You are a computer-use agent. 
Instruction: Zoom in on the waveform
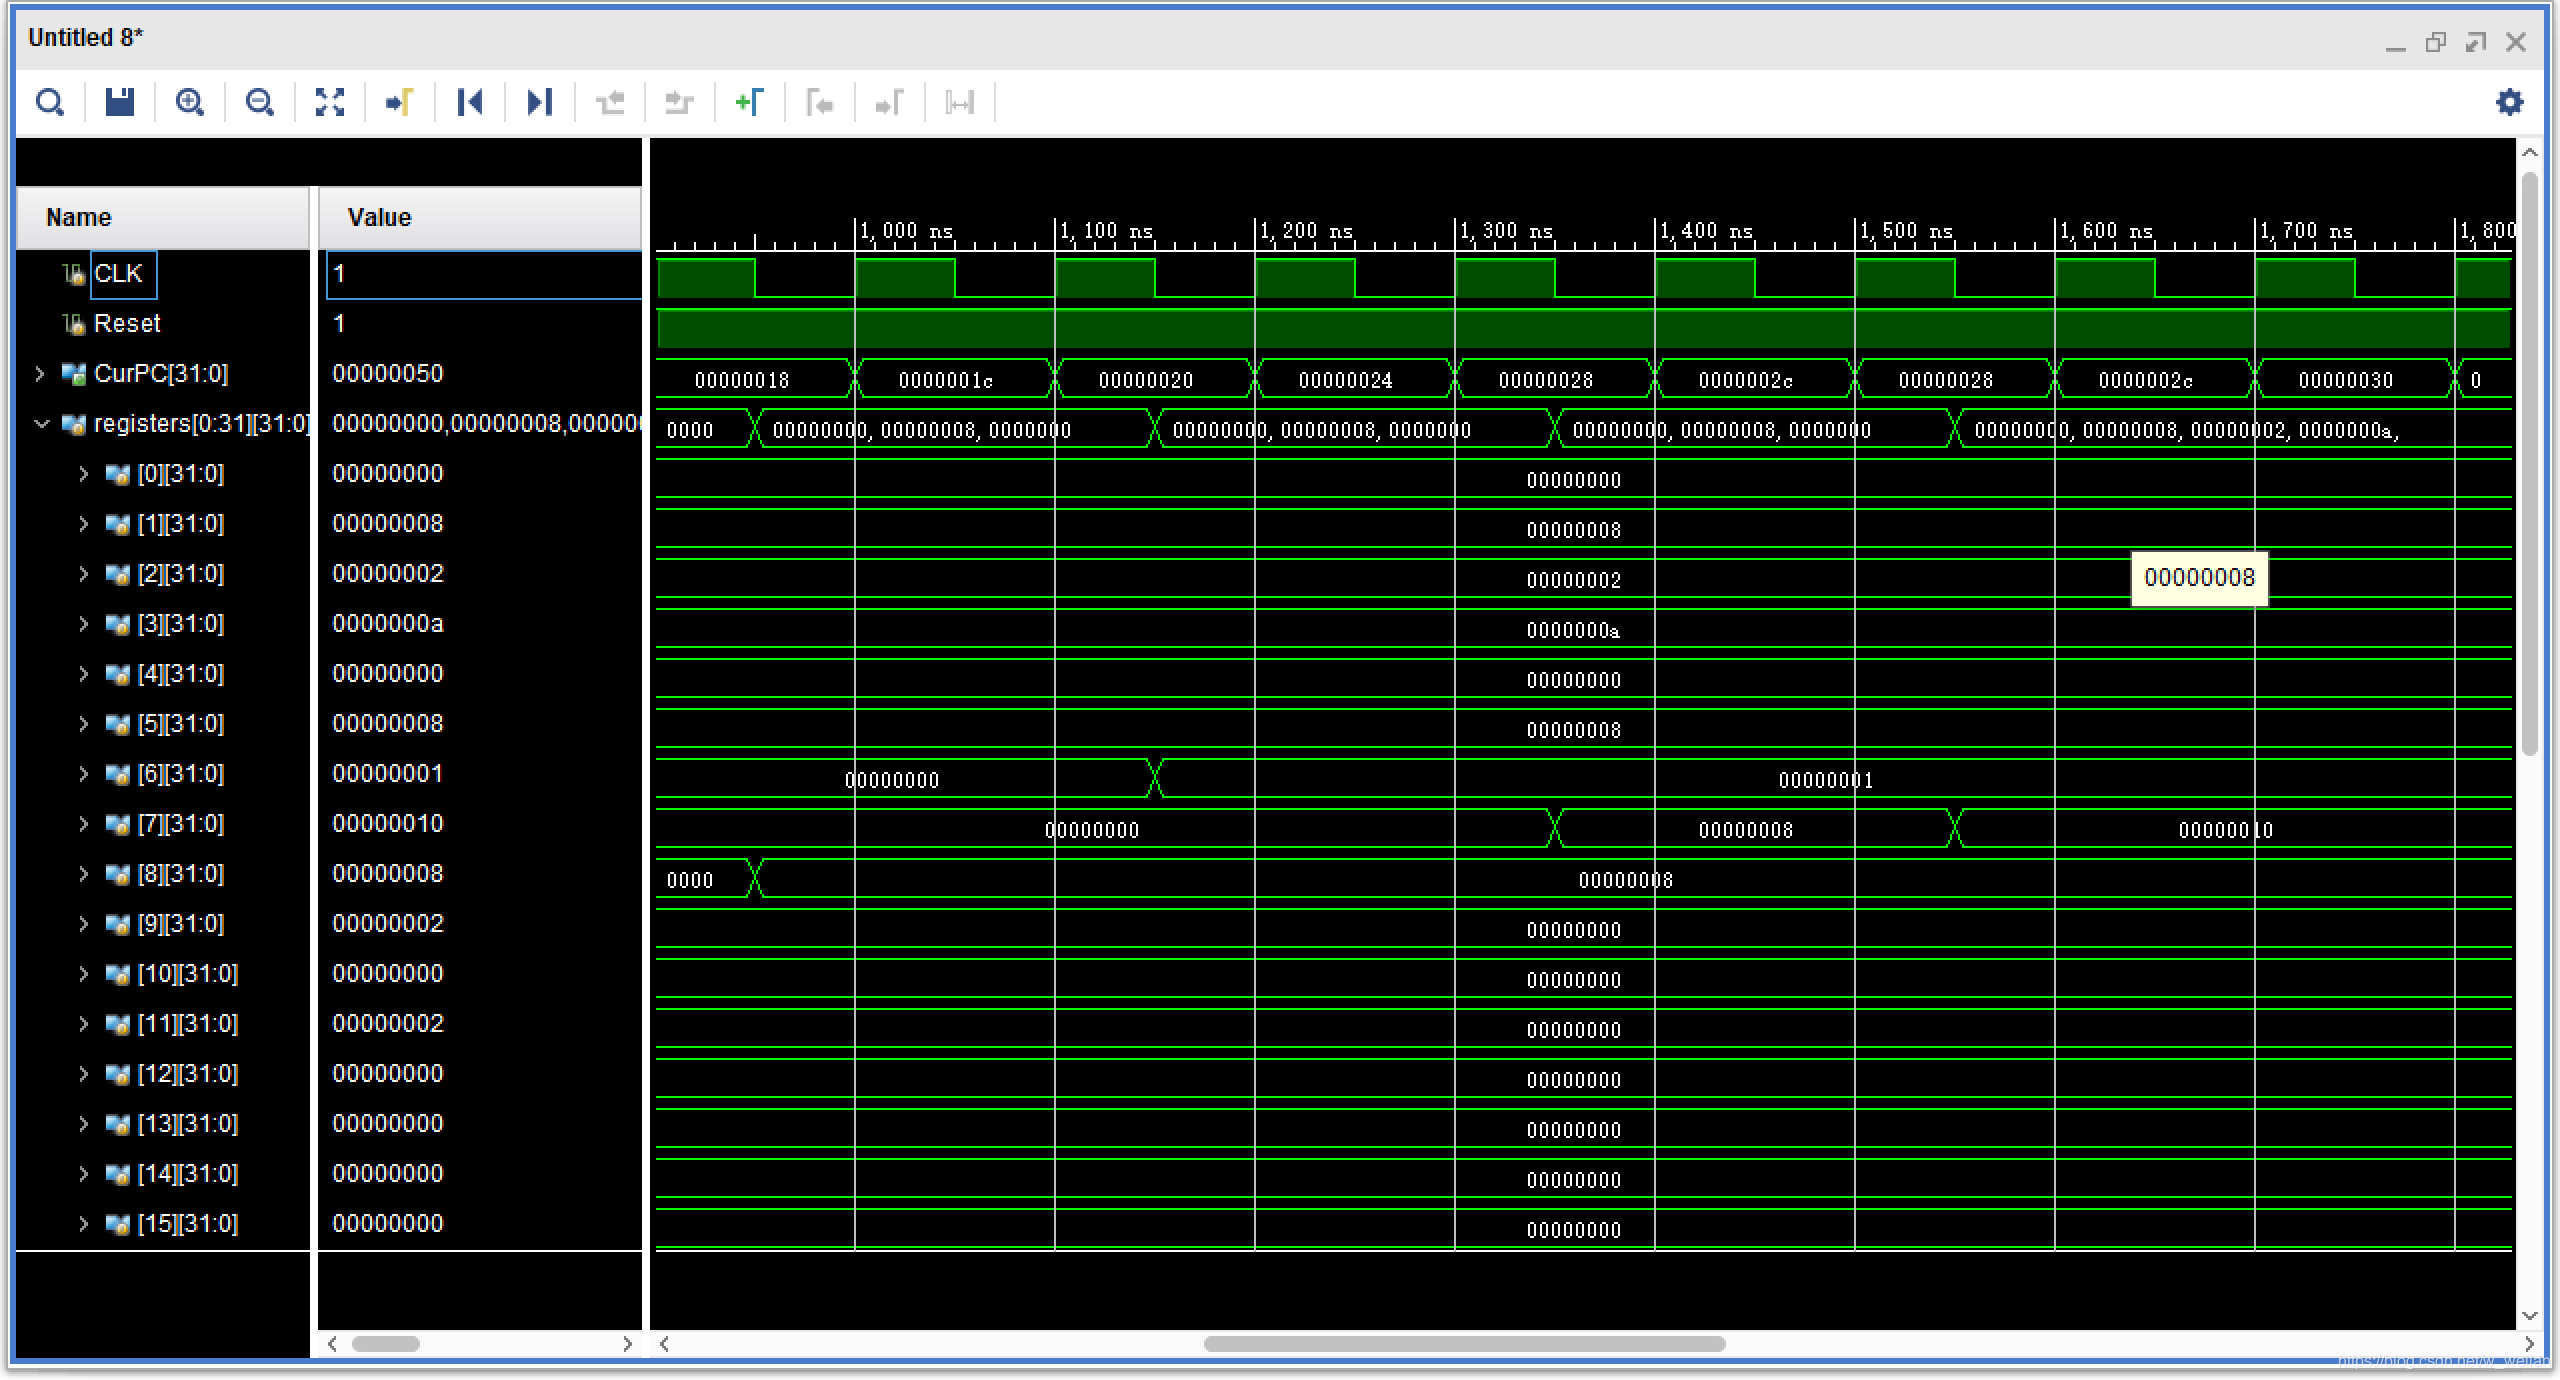pyautogui.click(x=190, y=102)
